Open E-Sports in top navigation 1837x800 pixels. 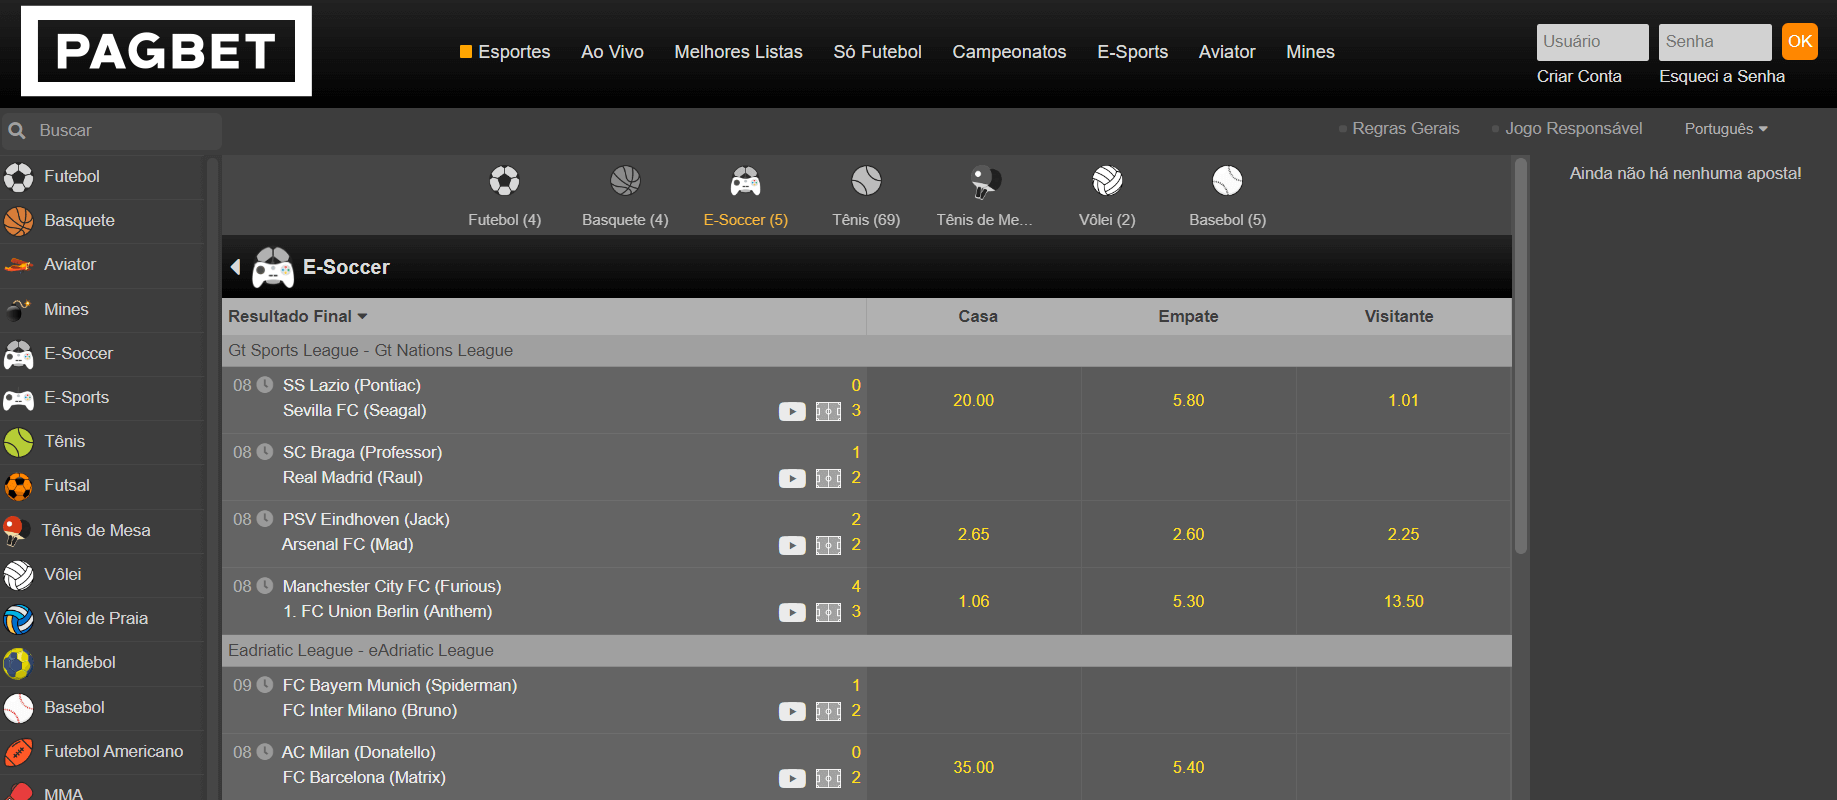pyautogui.click(x=1132, y=52)
